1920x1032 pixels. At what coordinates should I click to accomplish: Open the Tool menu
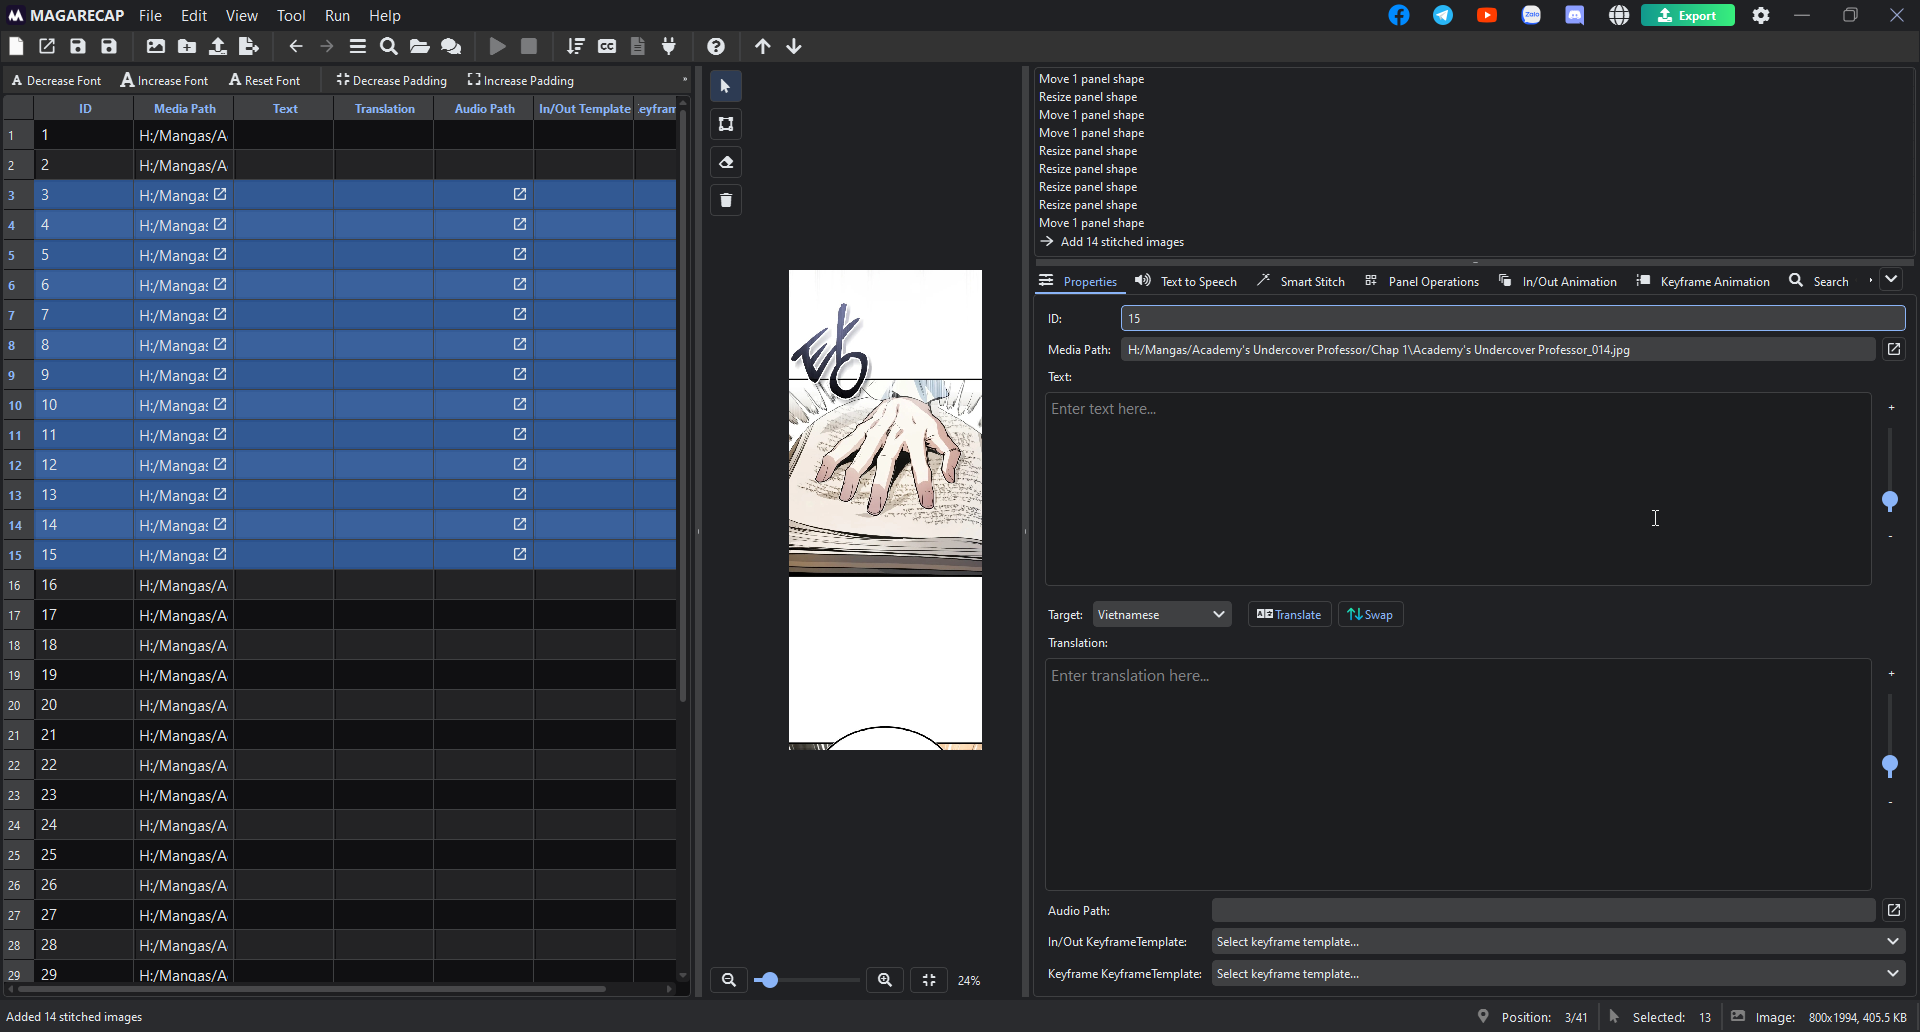pos(291,15)
